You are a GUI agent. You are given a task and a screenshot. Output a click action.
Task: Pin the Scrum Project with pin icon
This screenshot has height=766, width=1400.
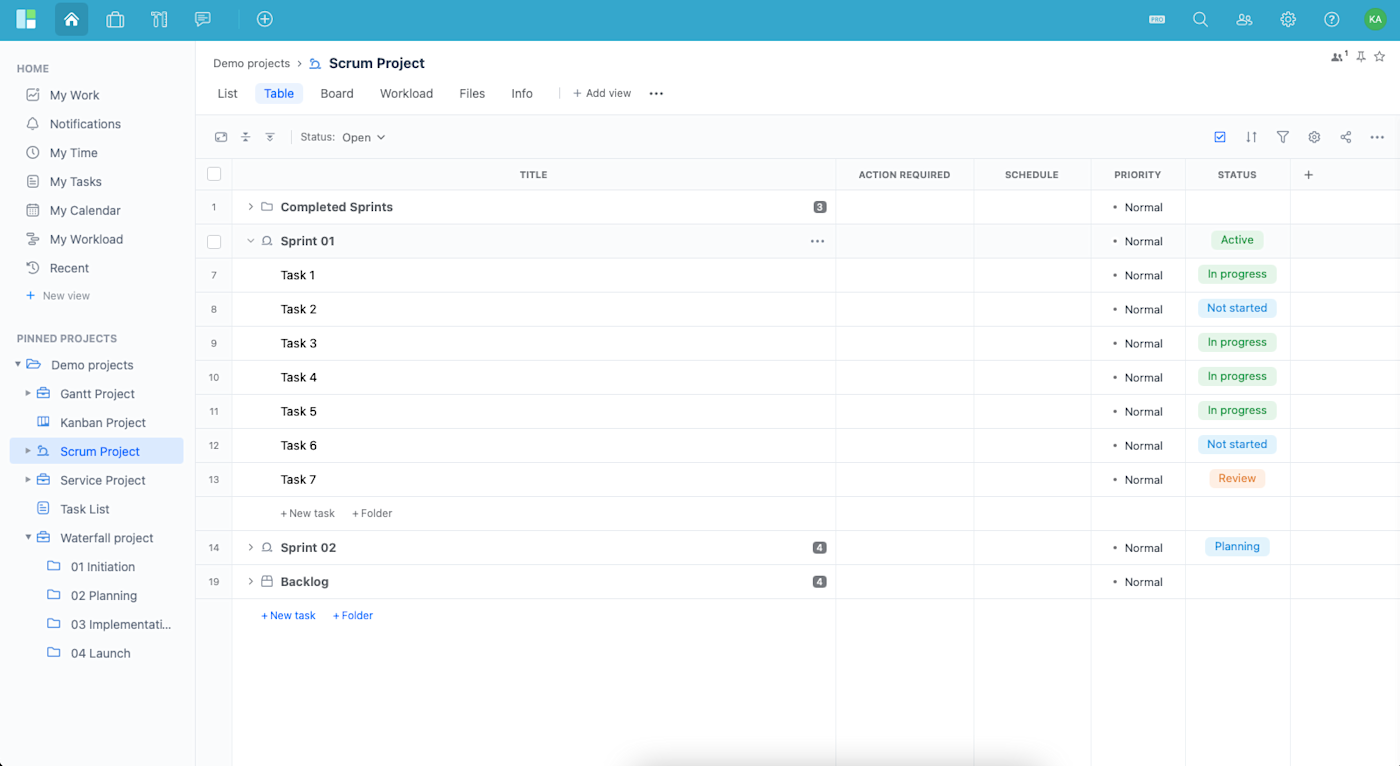coord(1361,57)
